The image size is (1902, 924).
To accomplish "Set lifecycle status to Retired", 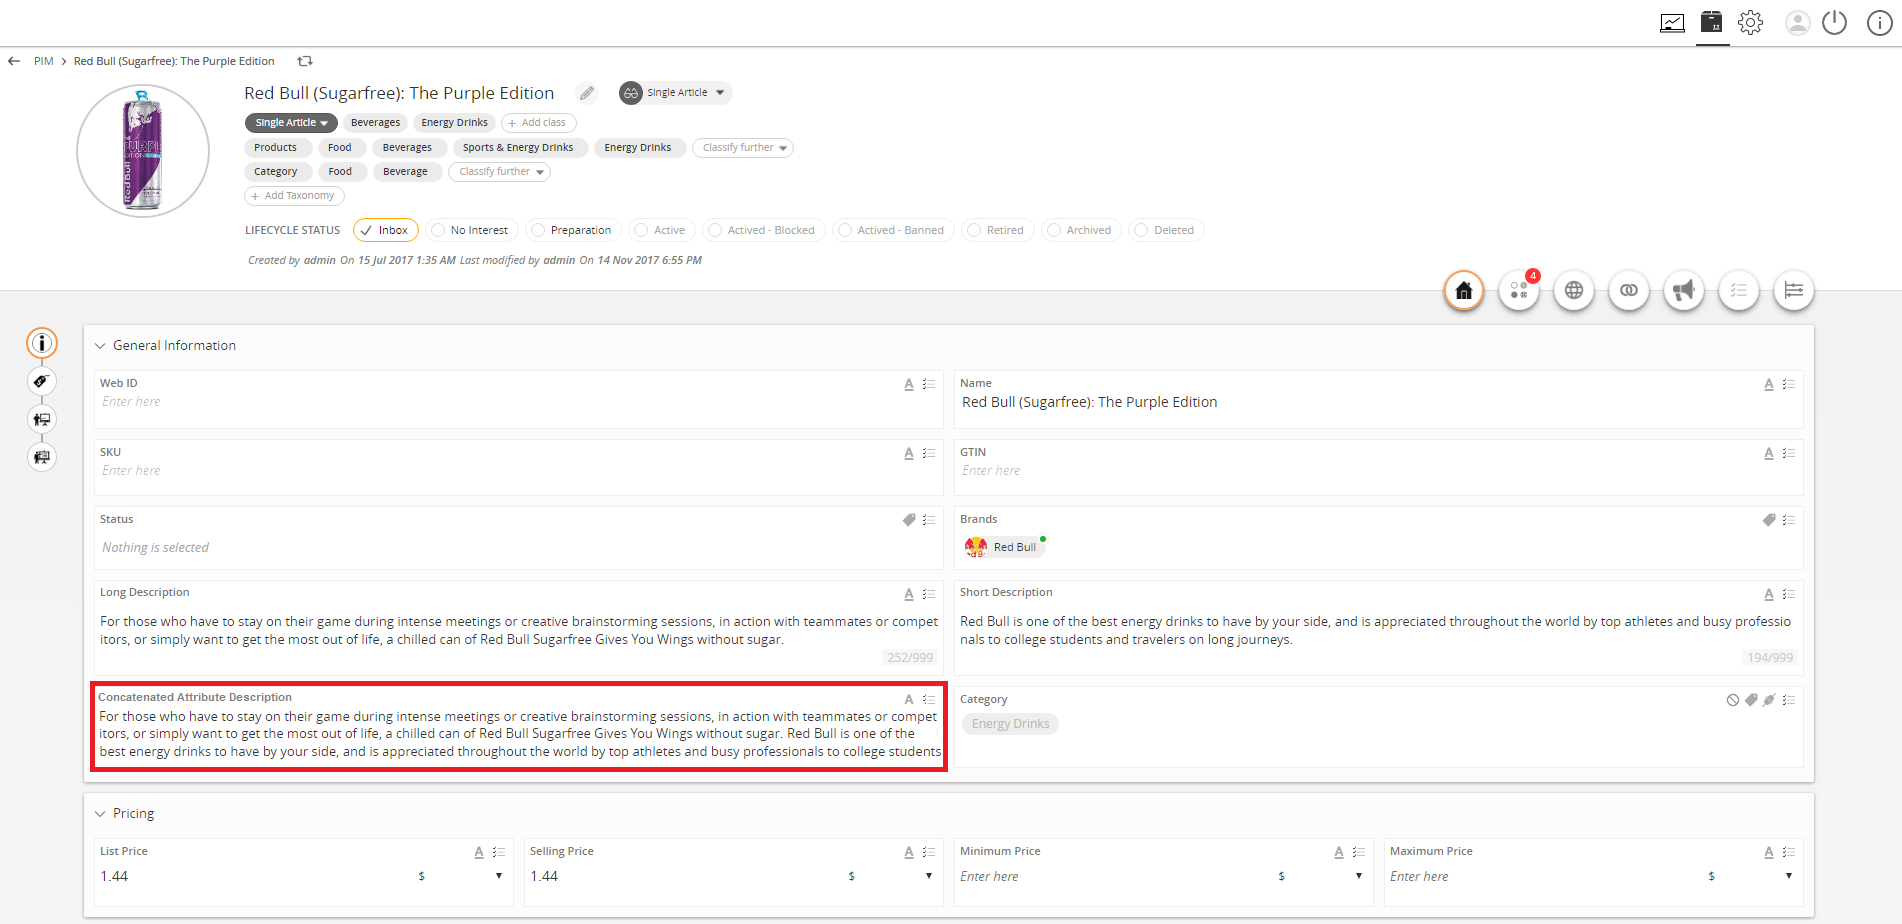I will [x=998, y=230].
